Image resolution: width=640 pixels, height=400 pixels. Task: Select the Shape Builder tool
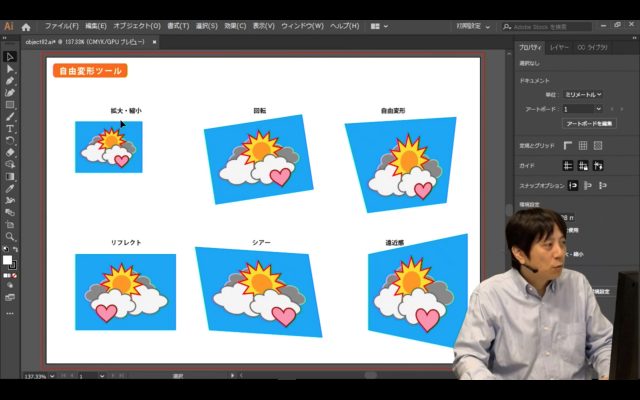tap(10, 164)
